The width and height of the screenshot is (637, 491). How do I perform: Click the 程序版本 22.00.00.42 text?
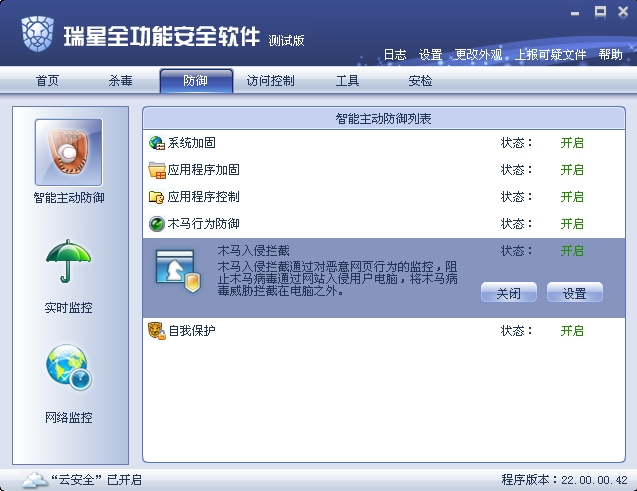click(x=565, y=480)
